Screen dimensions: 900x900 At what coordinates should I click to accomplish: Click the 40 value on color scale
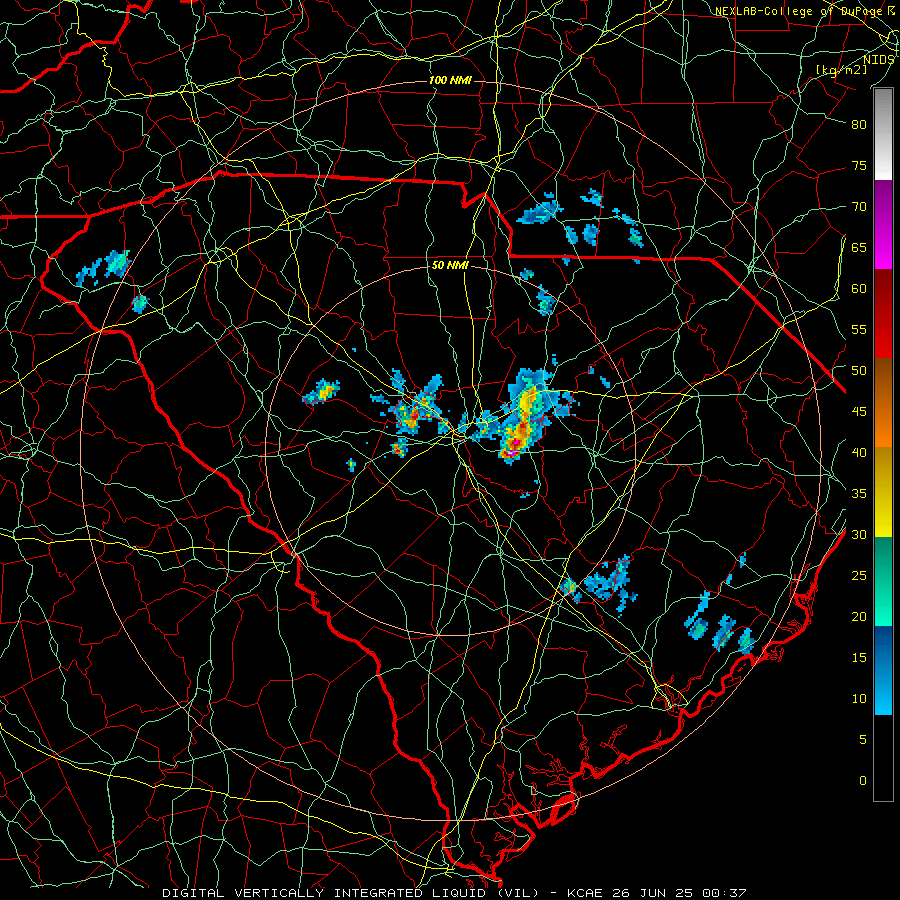859,453
